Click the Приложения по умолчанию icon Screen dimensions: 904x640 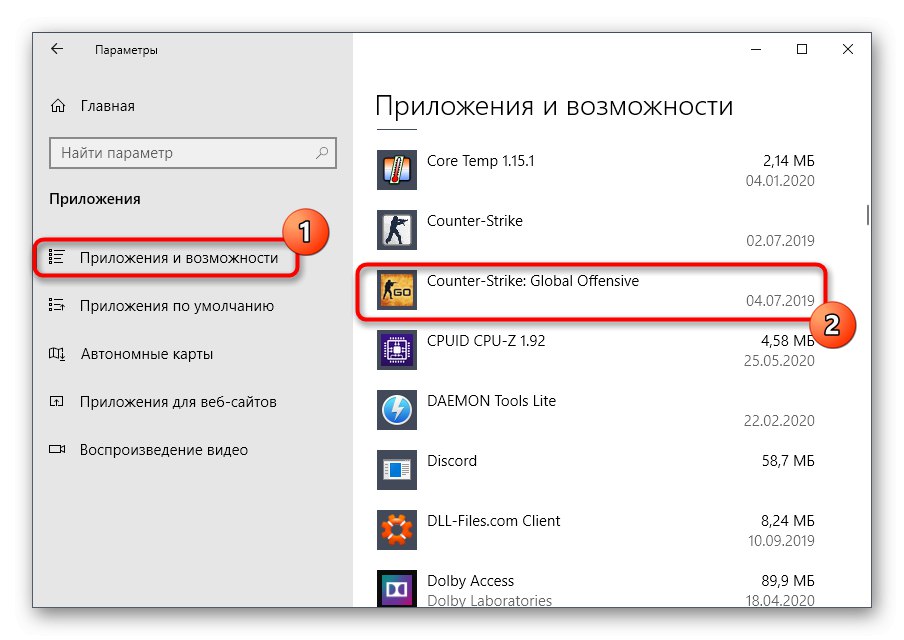56,305
